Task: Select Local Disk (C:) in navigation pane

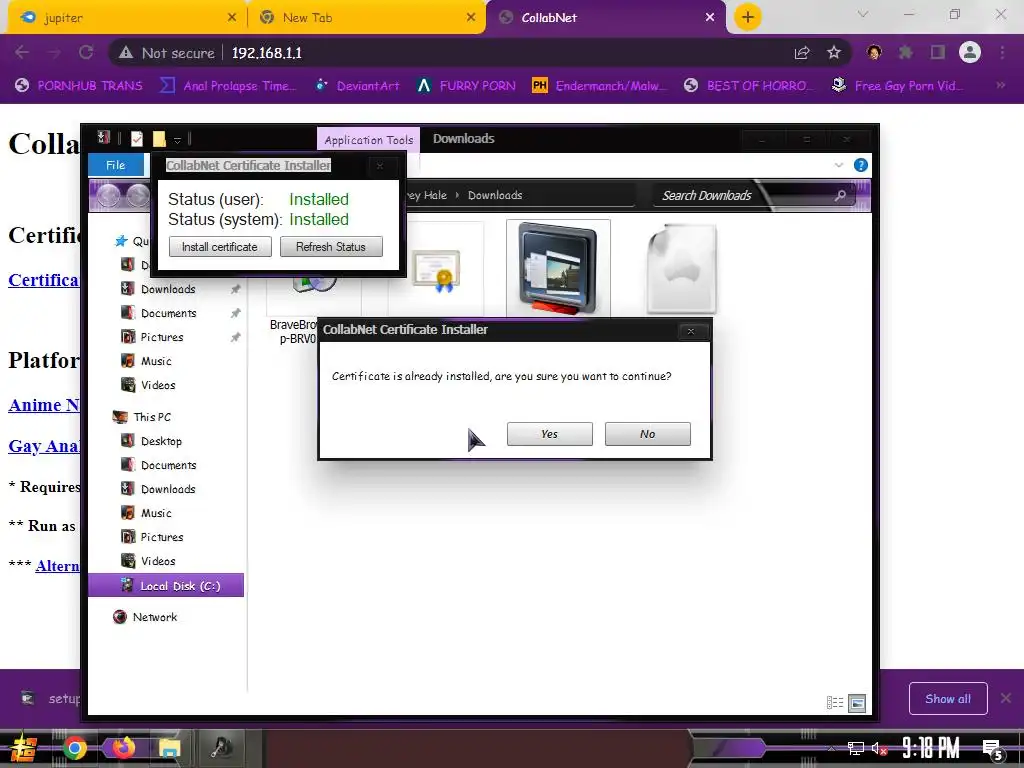Action: tap(166, 585)
